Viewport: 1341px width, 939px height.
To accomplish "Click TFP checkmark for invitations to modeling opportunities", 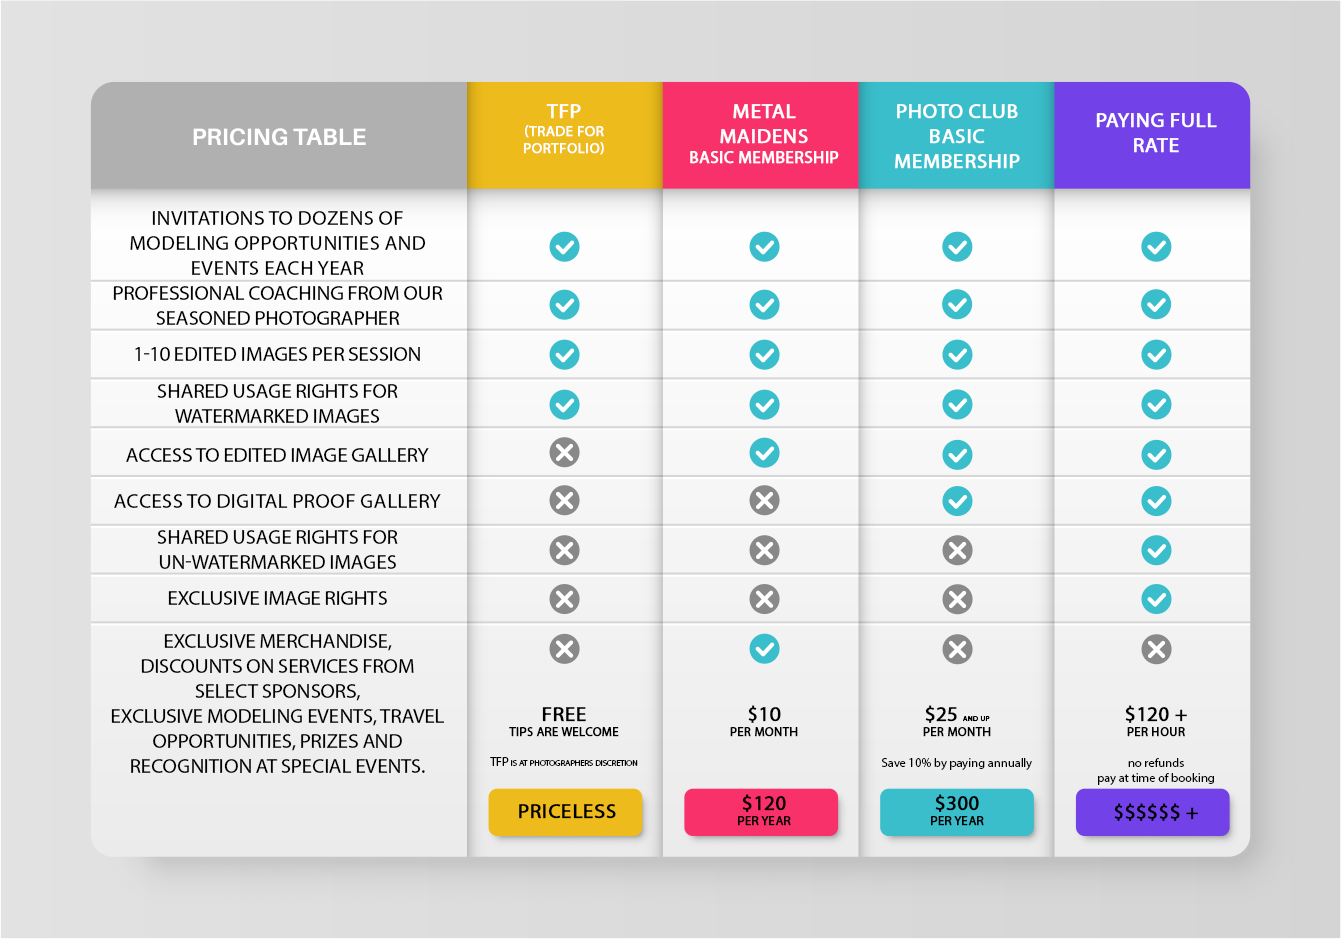I will coord(564,246).
